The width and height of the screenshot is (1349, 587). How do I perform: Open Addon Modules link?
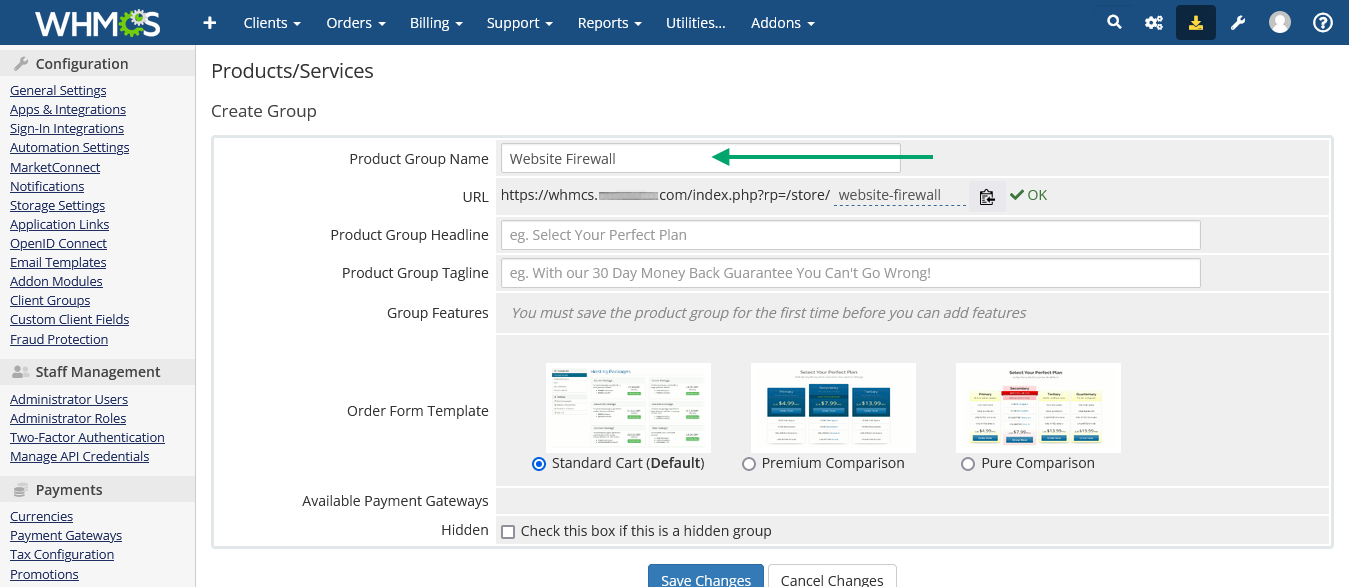pos(56,281)
